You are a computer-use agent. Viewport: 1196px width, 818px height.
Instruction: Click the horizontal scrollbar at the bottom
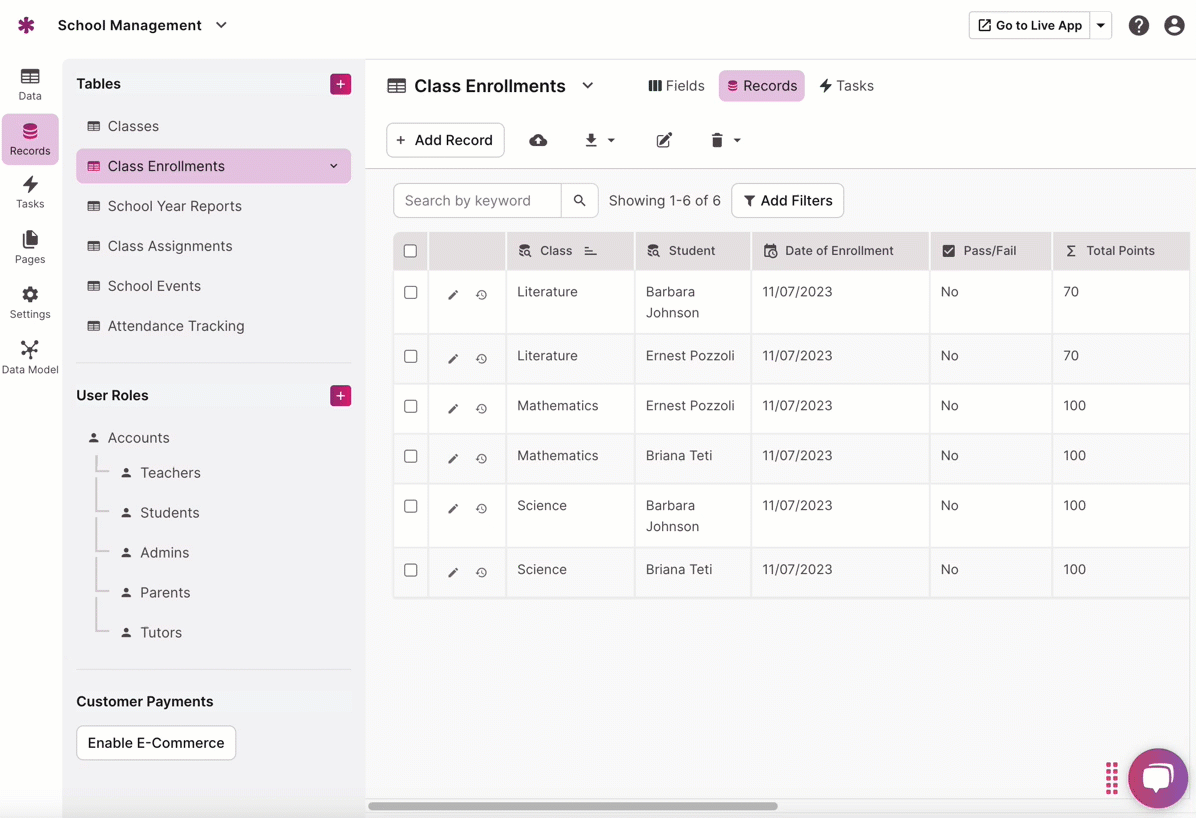572,806
